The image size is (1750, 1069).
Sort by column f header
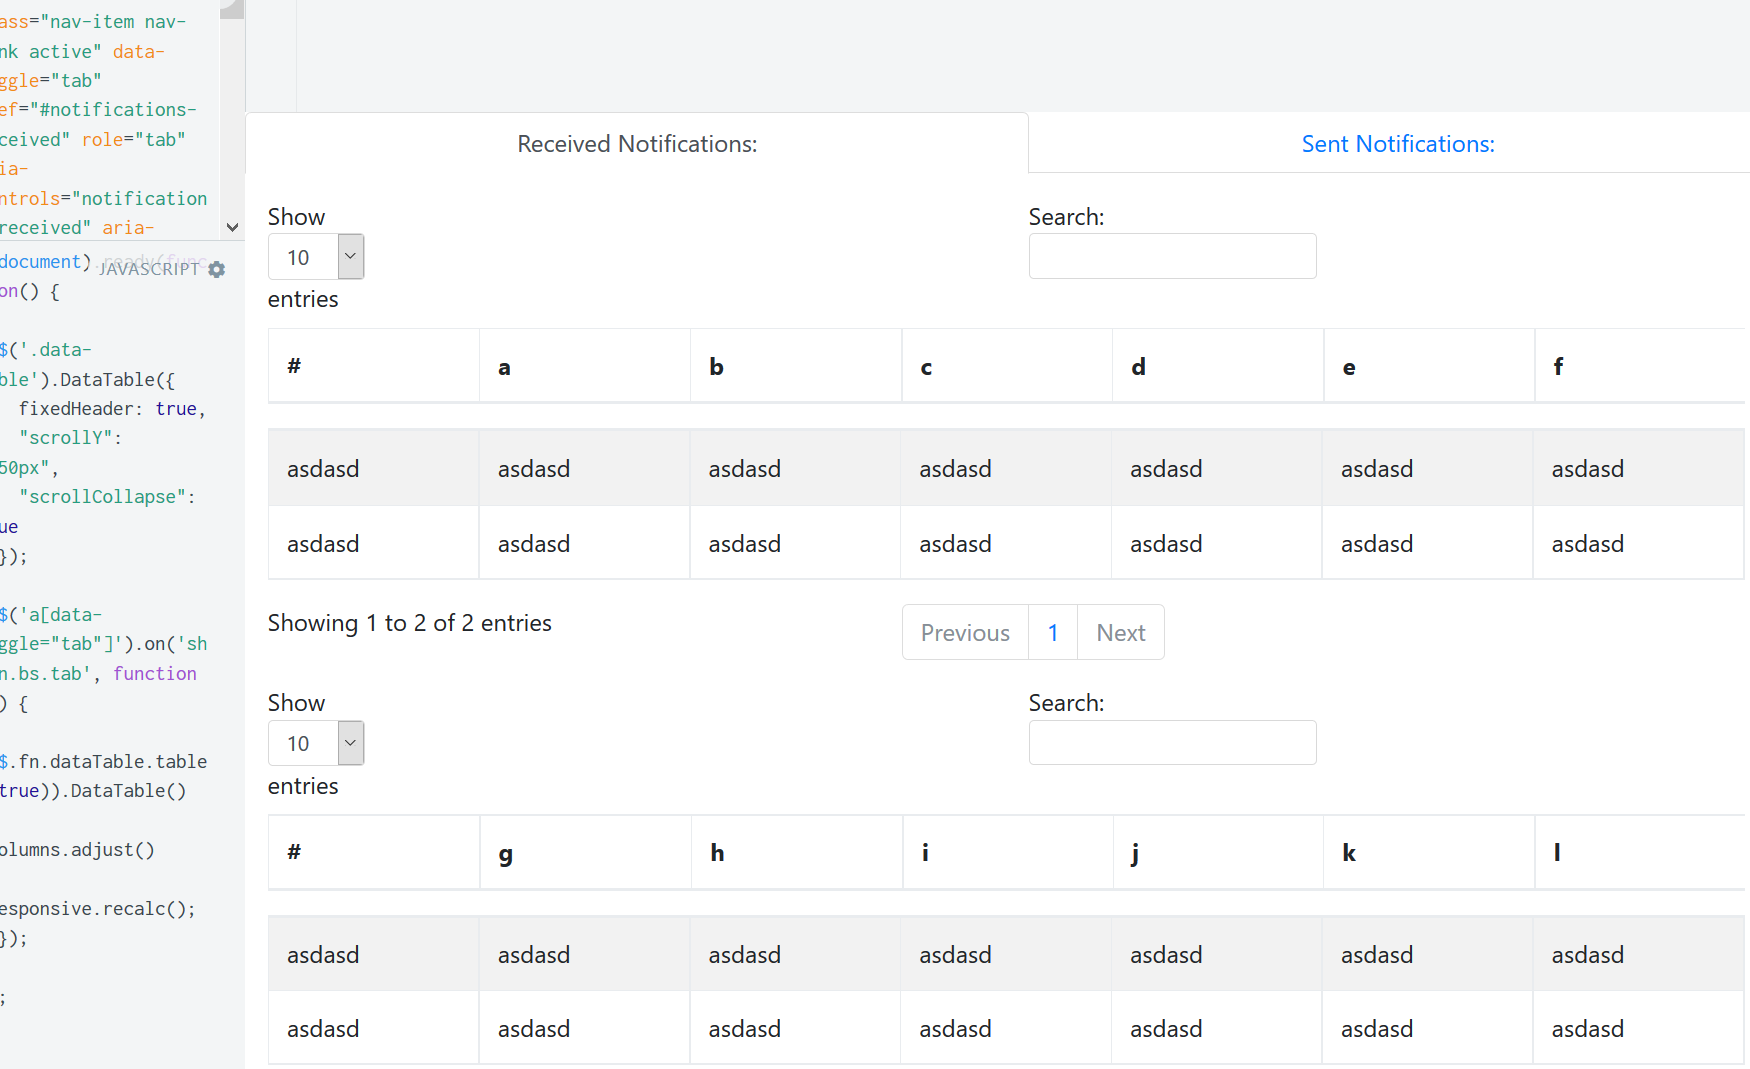[x=1638, y=367]
